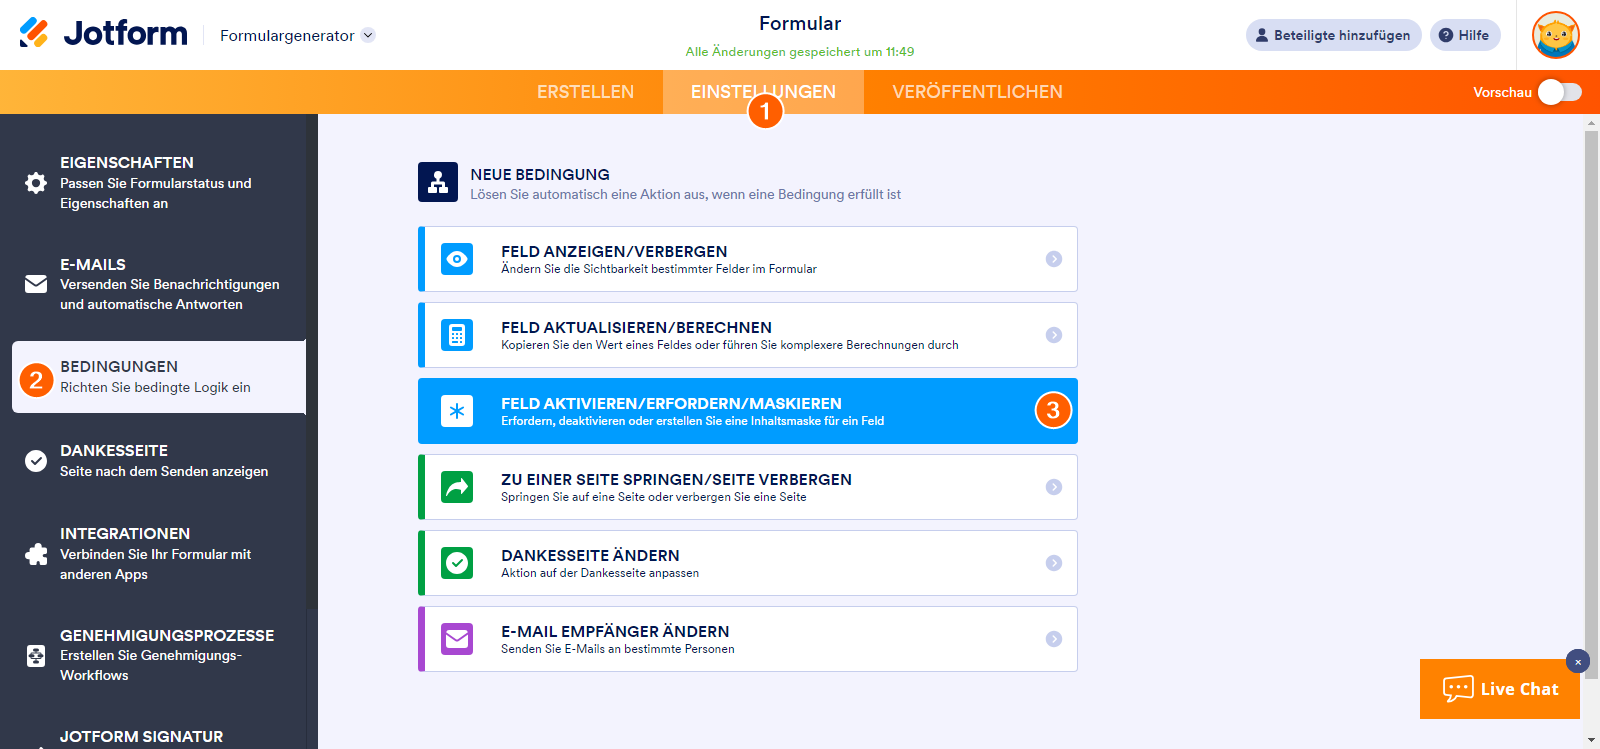Click the green checkmark Dankesseite ändern icon
This screenshot has height=749, width=1600.
click(457, 563)
